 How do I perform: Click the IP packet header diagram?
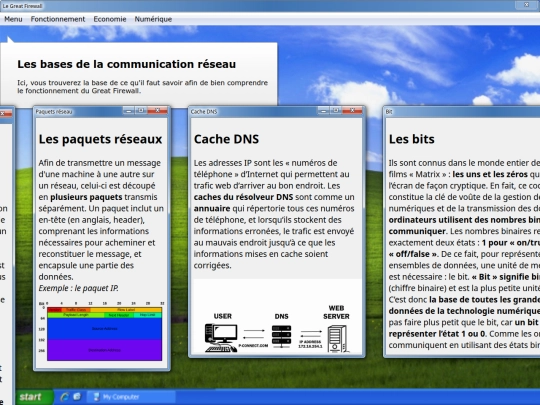click(102, 331)
